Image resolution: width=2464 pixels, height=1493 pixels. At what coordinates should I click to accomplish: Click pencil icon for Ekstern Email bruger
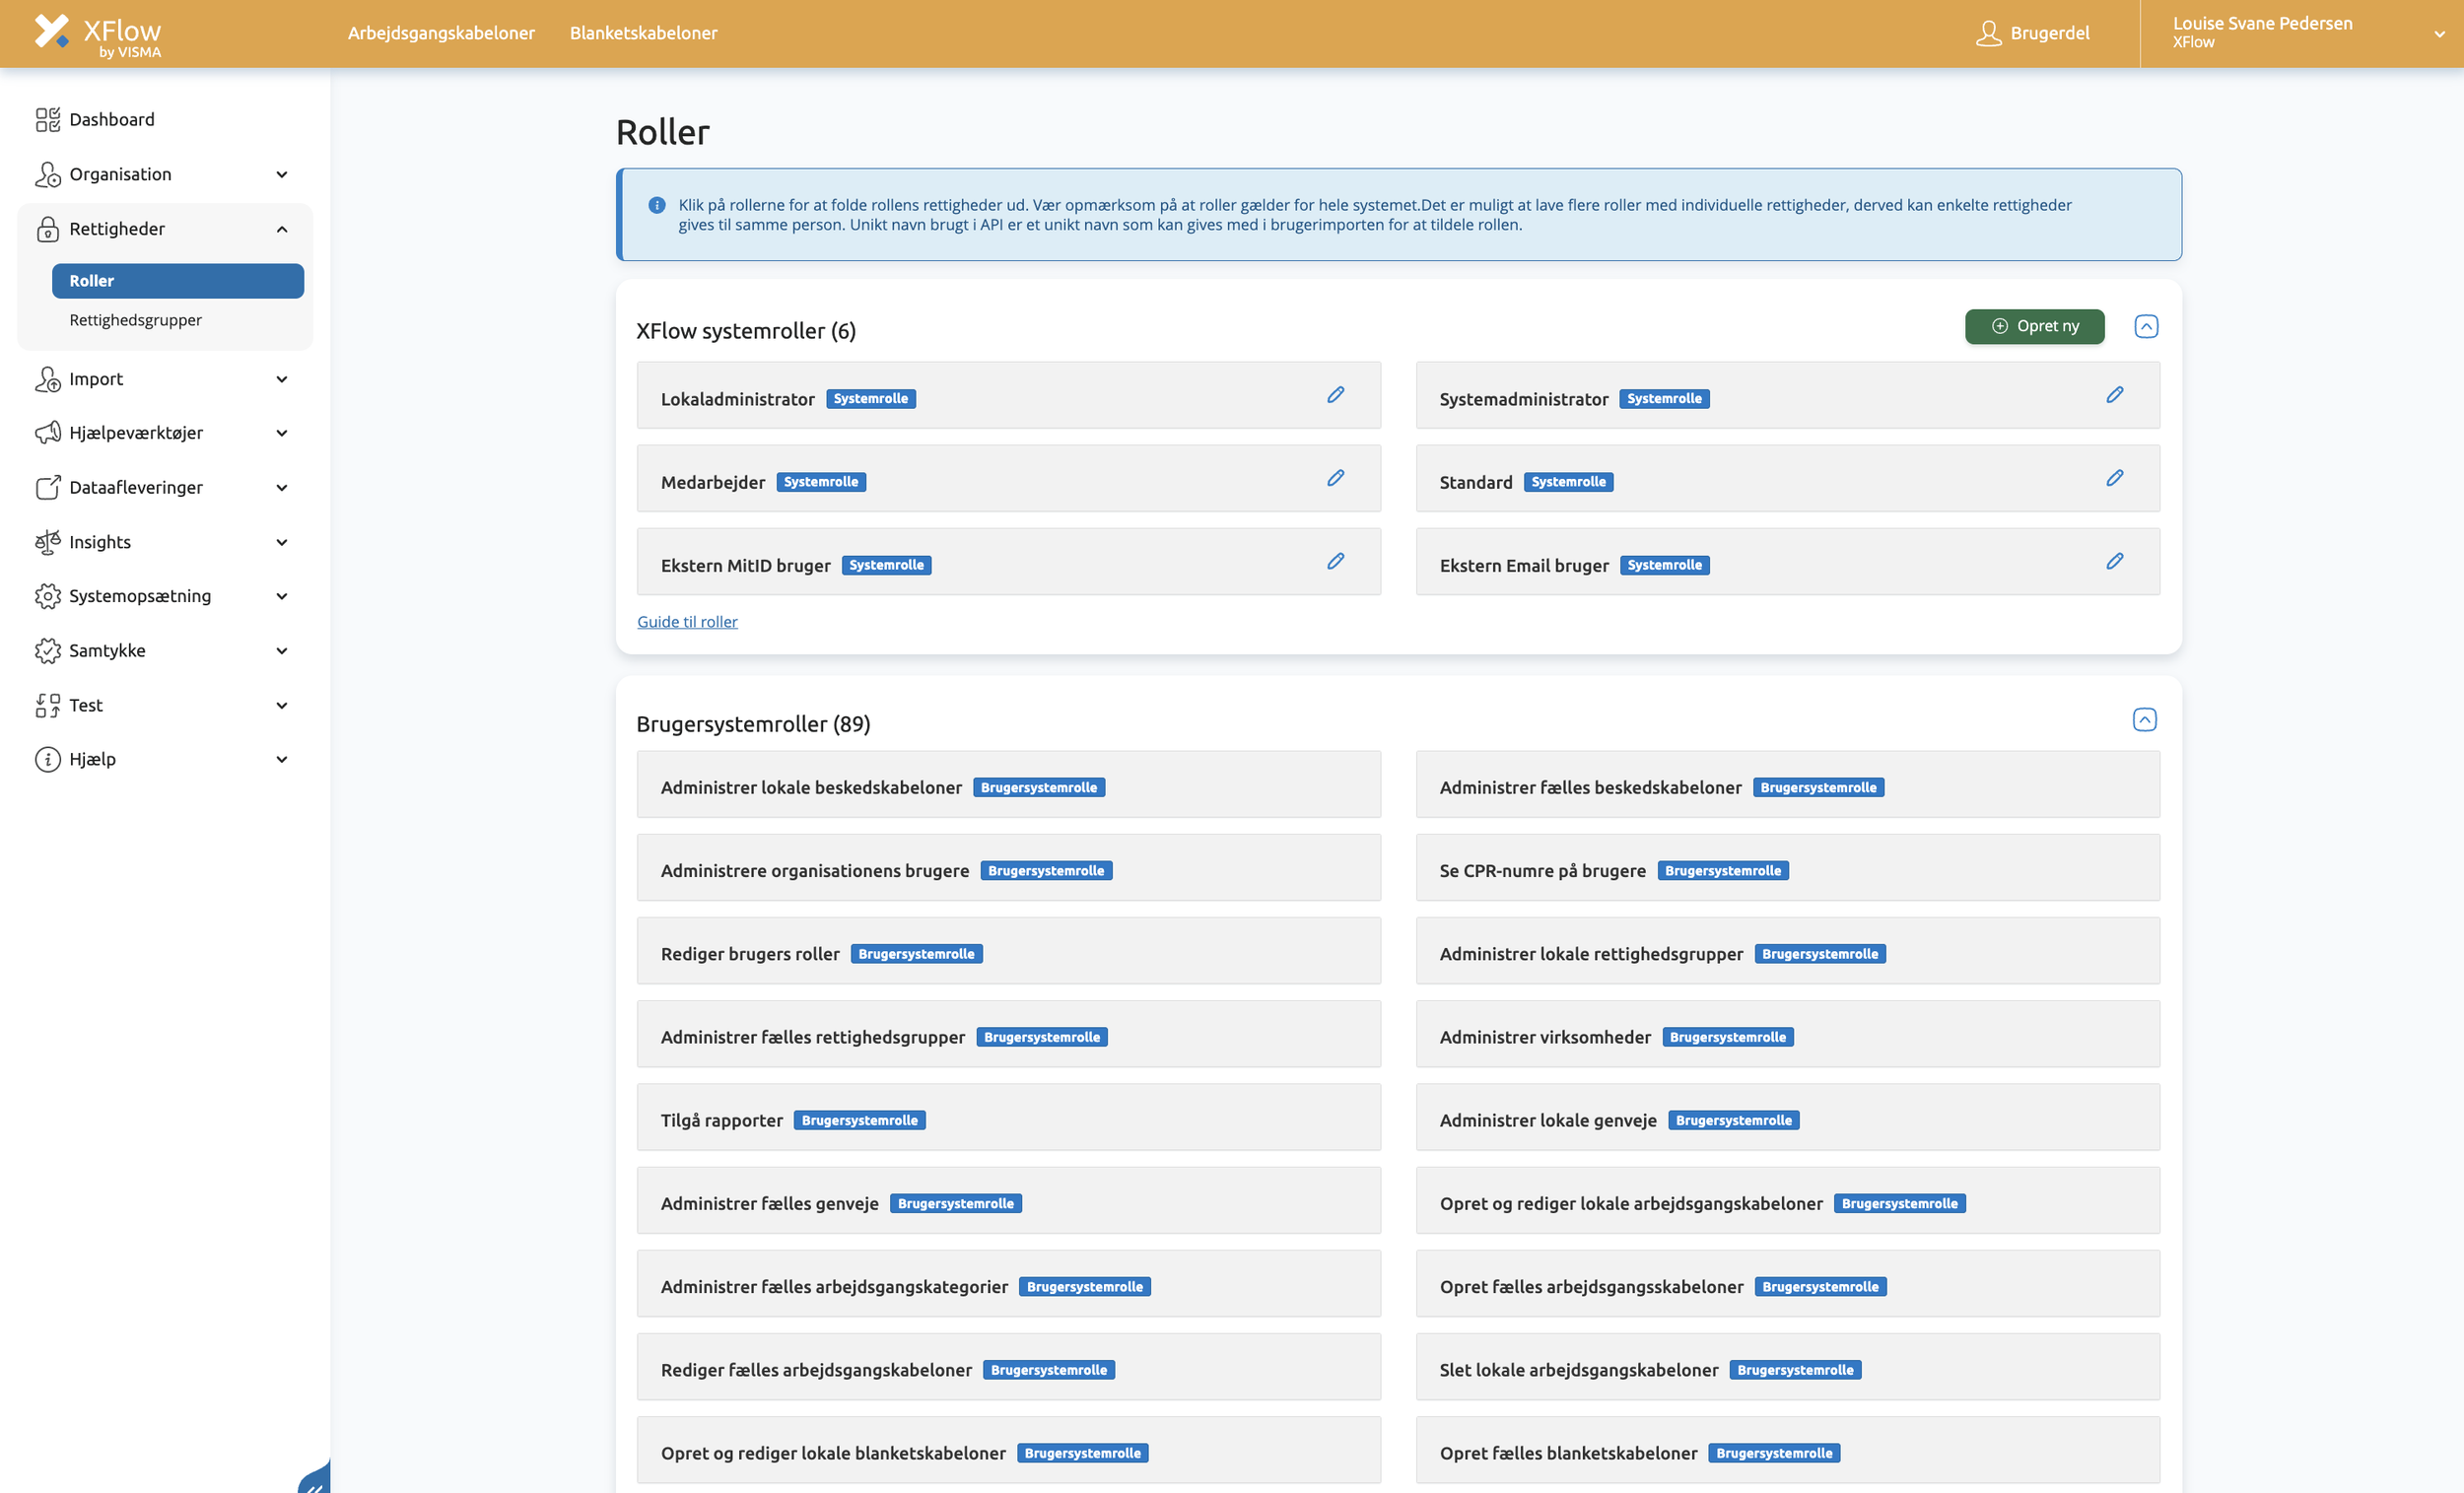click(2114, 561)
